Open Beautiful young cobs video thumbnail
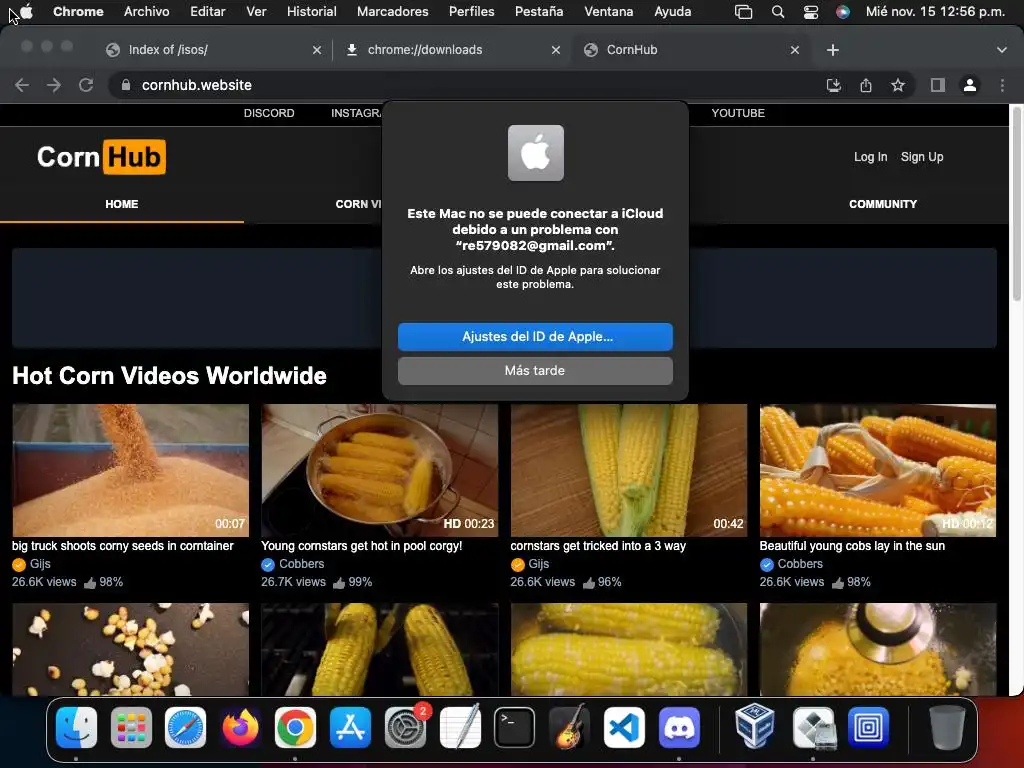This screenshot has width=1024, height=768. (x=878, y=470)
